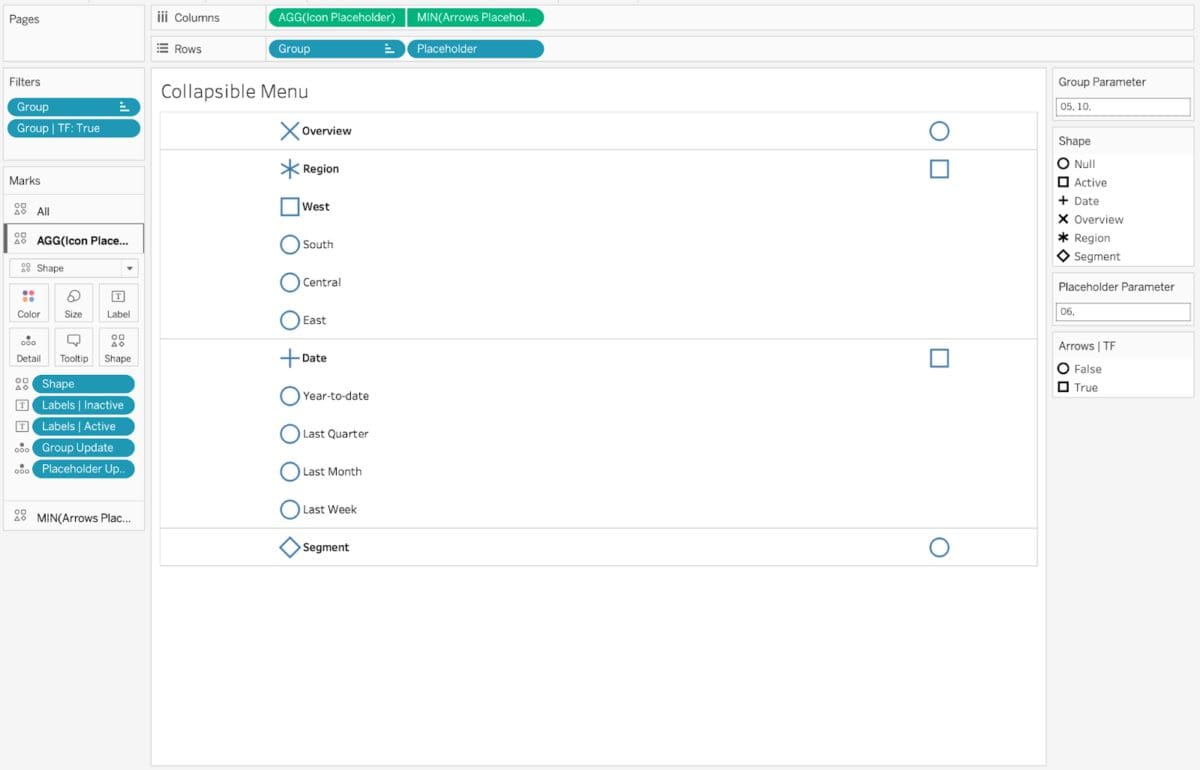Click inside the Group Parameter input field

coord(1122,106)
